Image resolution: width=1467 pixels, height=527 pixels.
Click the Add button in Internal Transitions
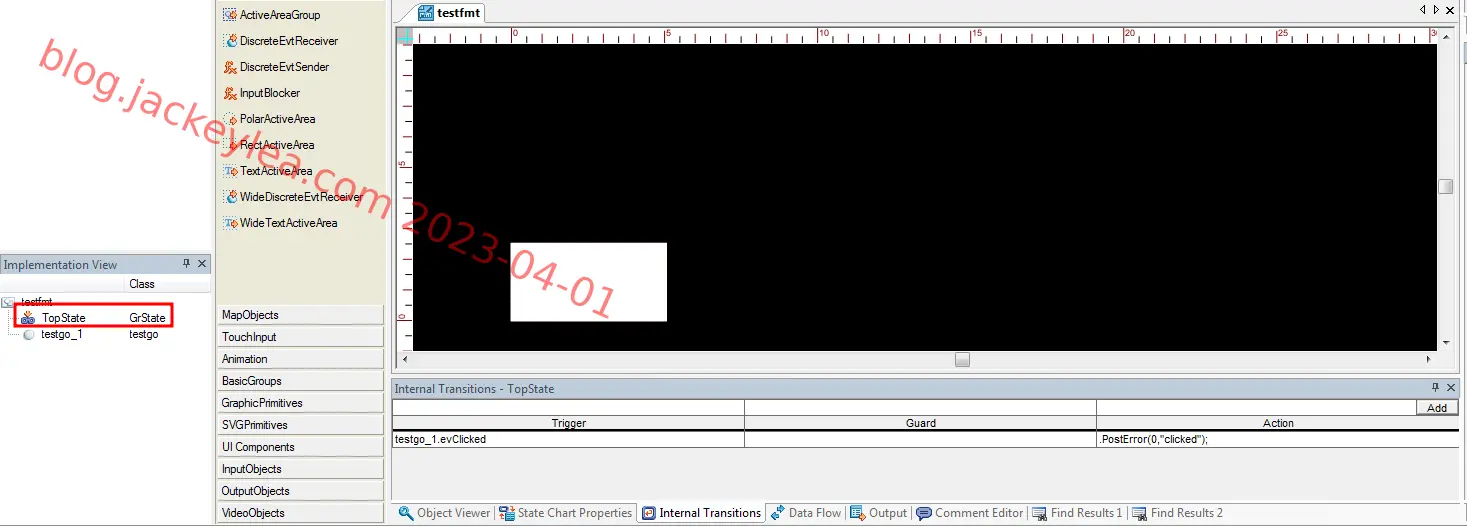[x=1437, y=408]
